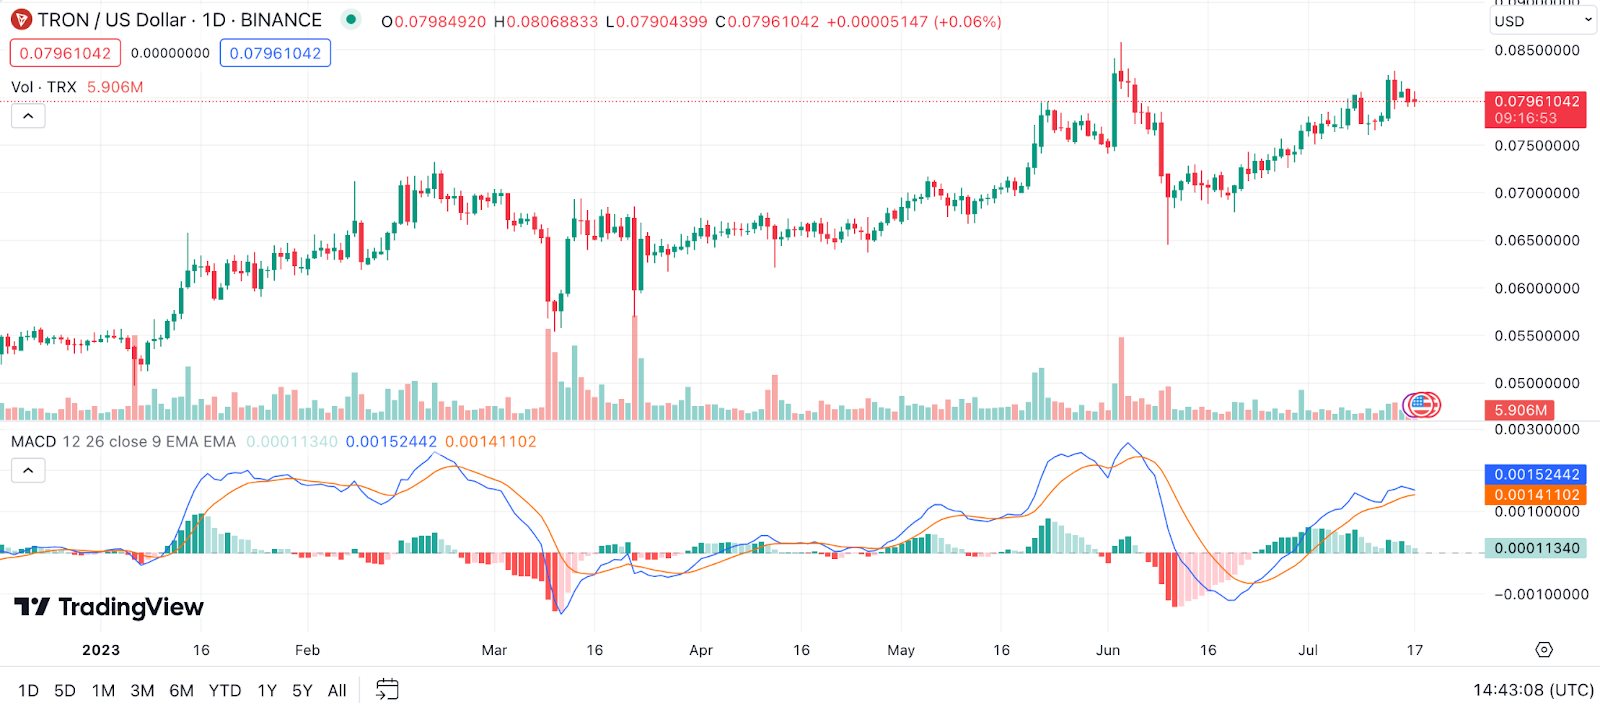This screenshot has width=1600, height=709.
Task: Click the red current price label on axis
Action: click(x=1536, y=109)
